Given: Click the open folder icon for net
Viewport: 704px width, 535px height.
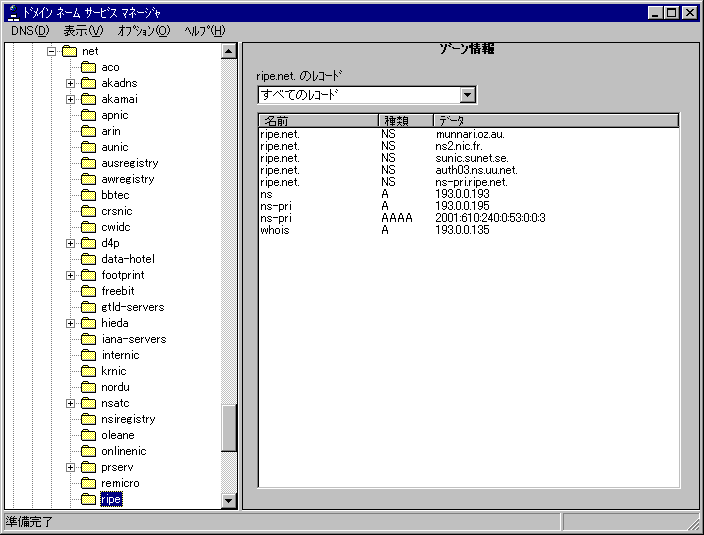Looking at the screenshot, I should click(69, 51).
